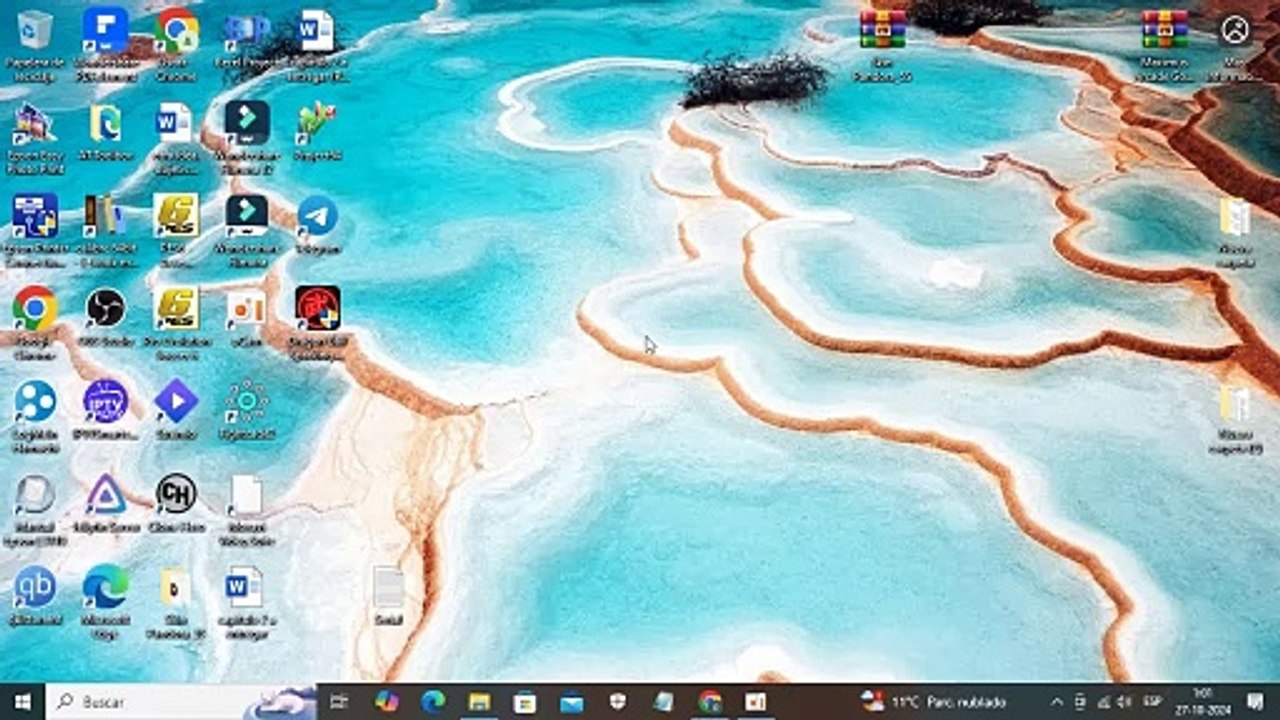The image size is (1280, 720).
Task: Open the Microsoft Edge desktop shortcut
Action: (105, 587)
